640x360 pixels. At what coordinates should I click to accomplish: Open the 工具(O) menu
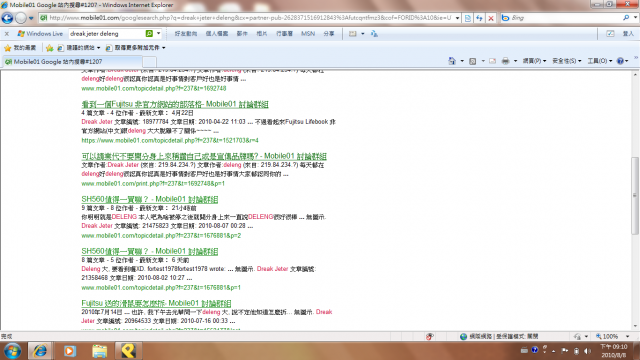coord(600,61)
